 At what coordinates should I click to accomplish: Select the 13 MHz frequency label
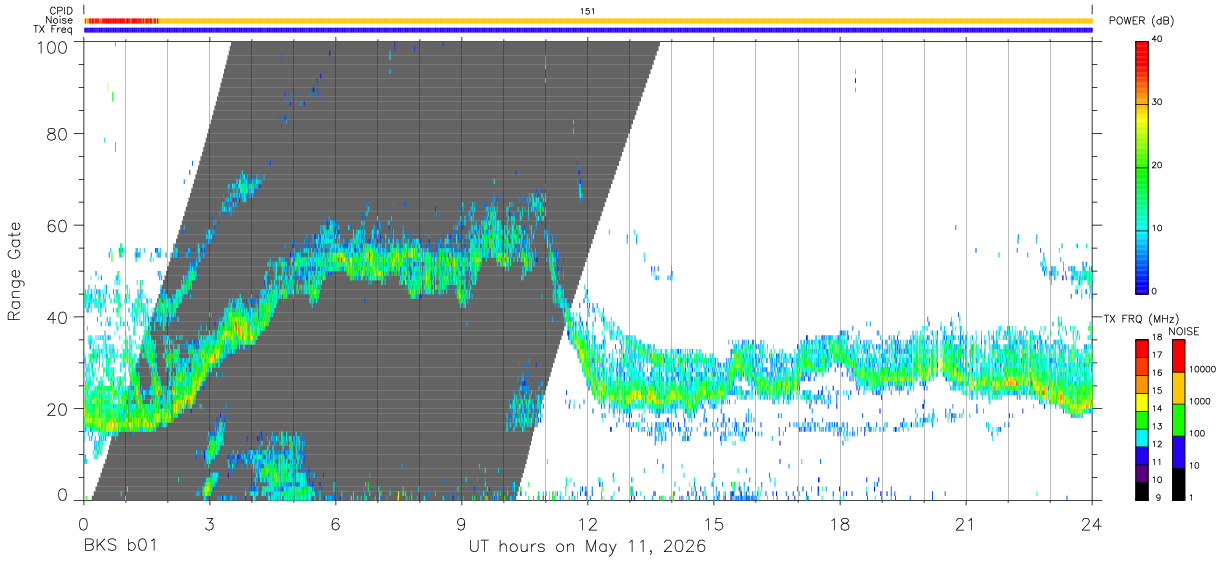(x=1159, y=426)
